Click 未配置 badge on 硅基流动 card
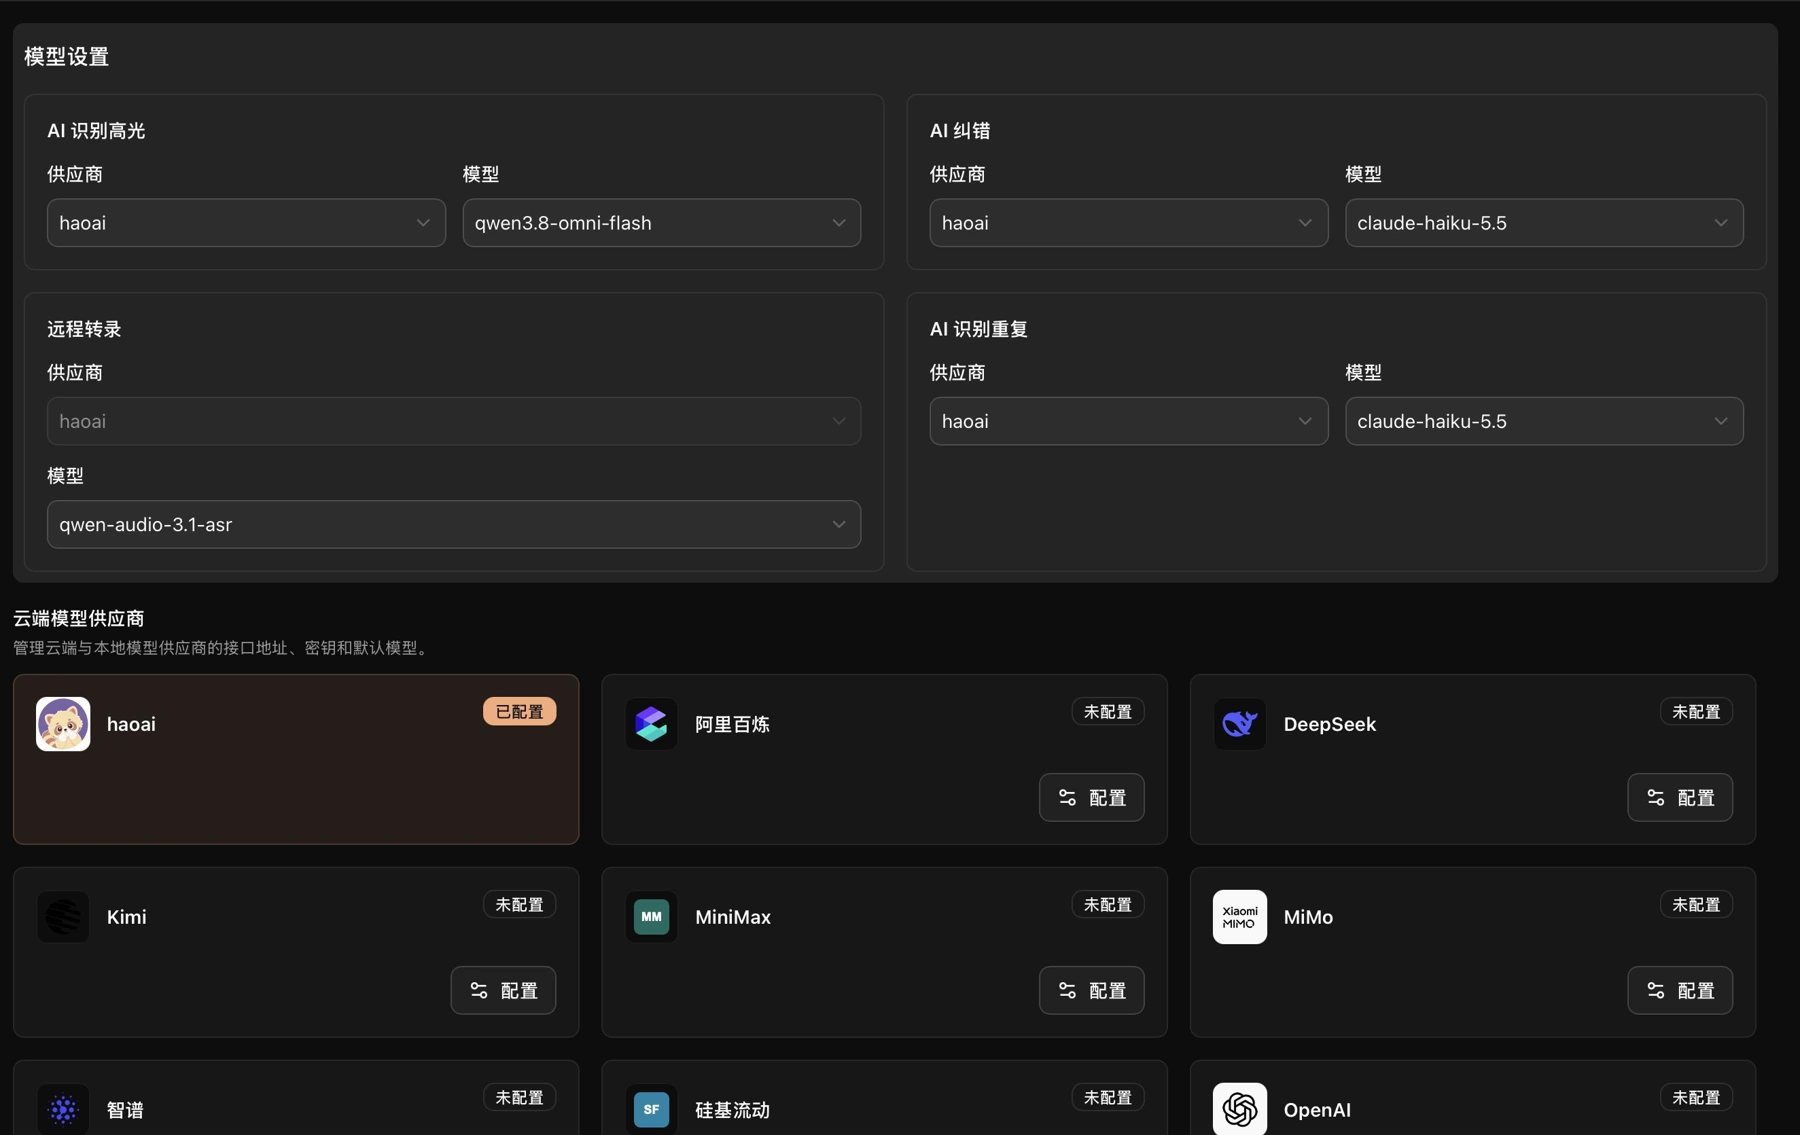Screen dimensions: 1800x1135 (1108, 1098)
